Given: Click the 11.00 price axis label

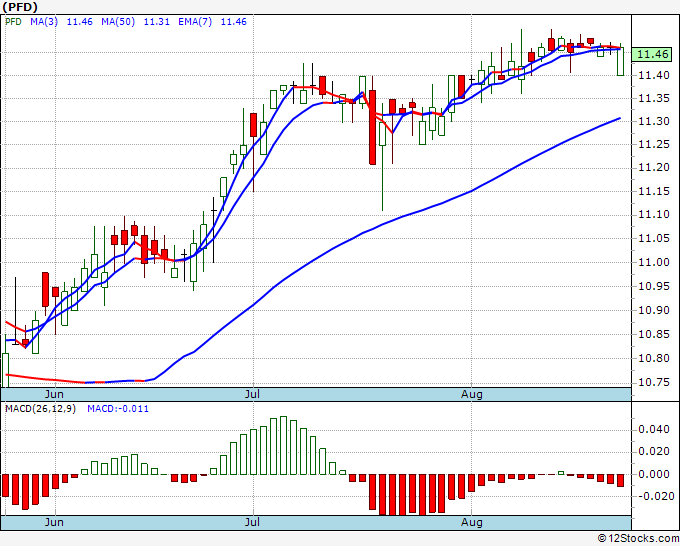Looking at the screenshot, I should 654,262.
